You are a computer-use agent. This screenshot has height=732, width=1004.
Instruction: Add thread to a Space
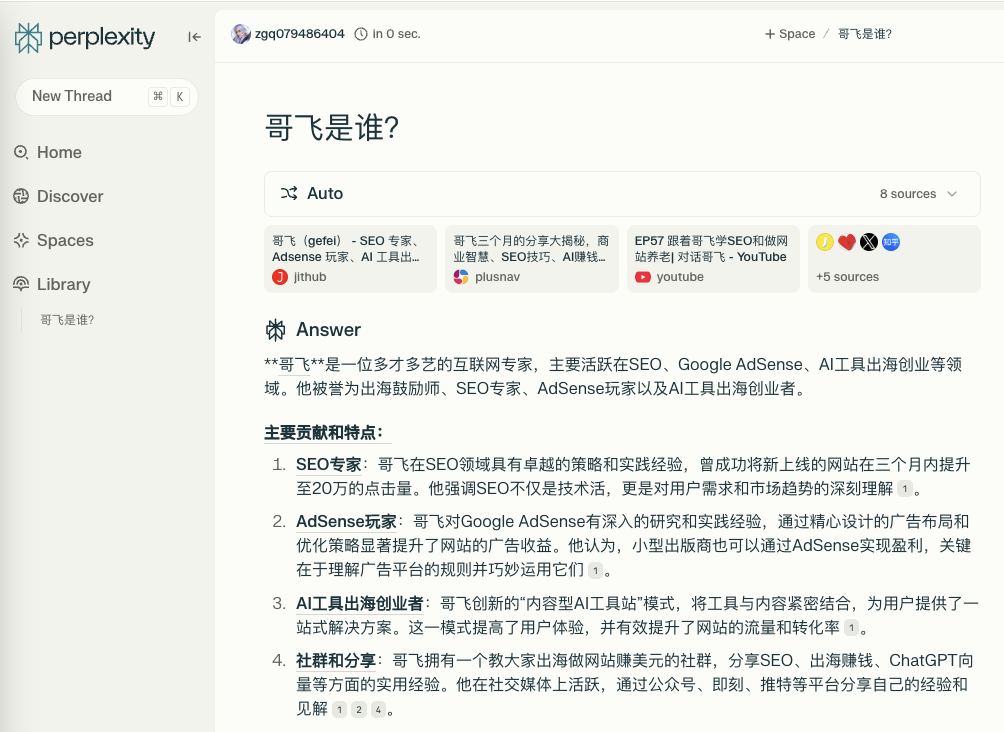[x=789, y=34]
